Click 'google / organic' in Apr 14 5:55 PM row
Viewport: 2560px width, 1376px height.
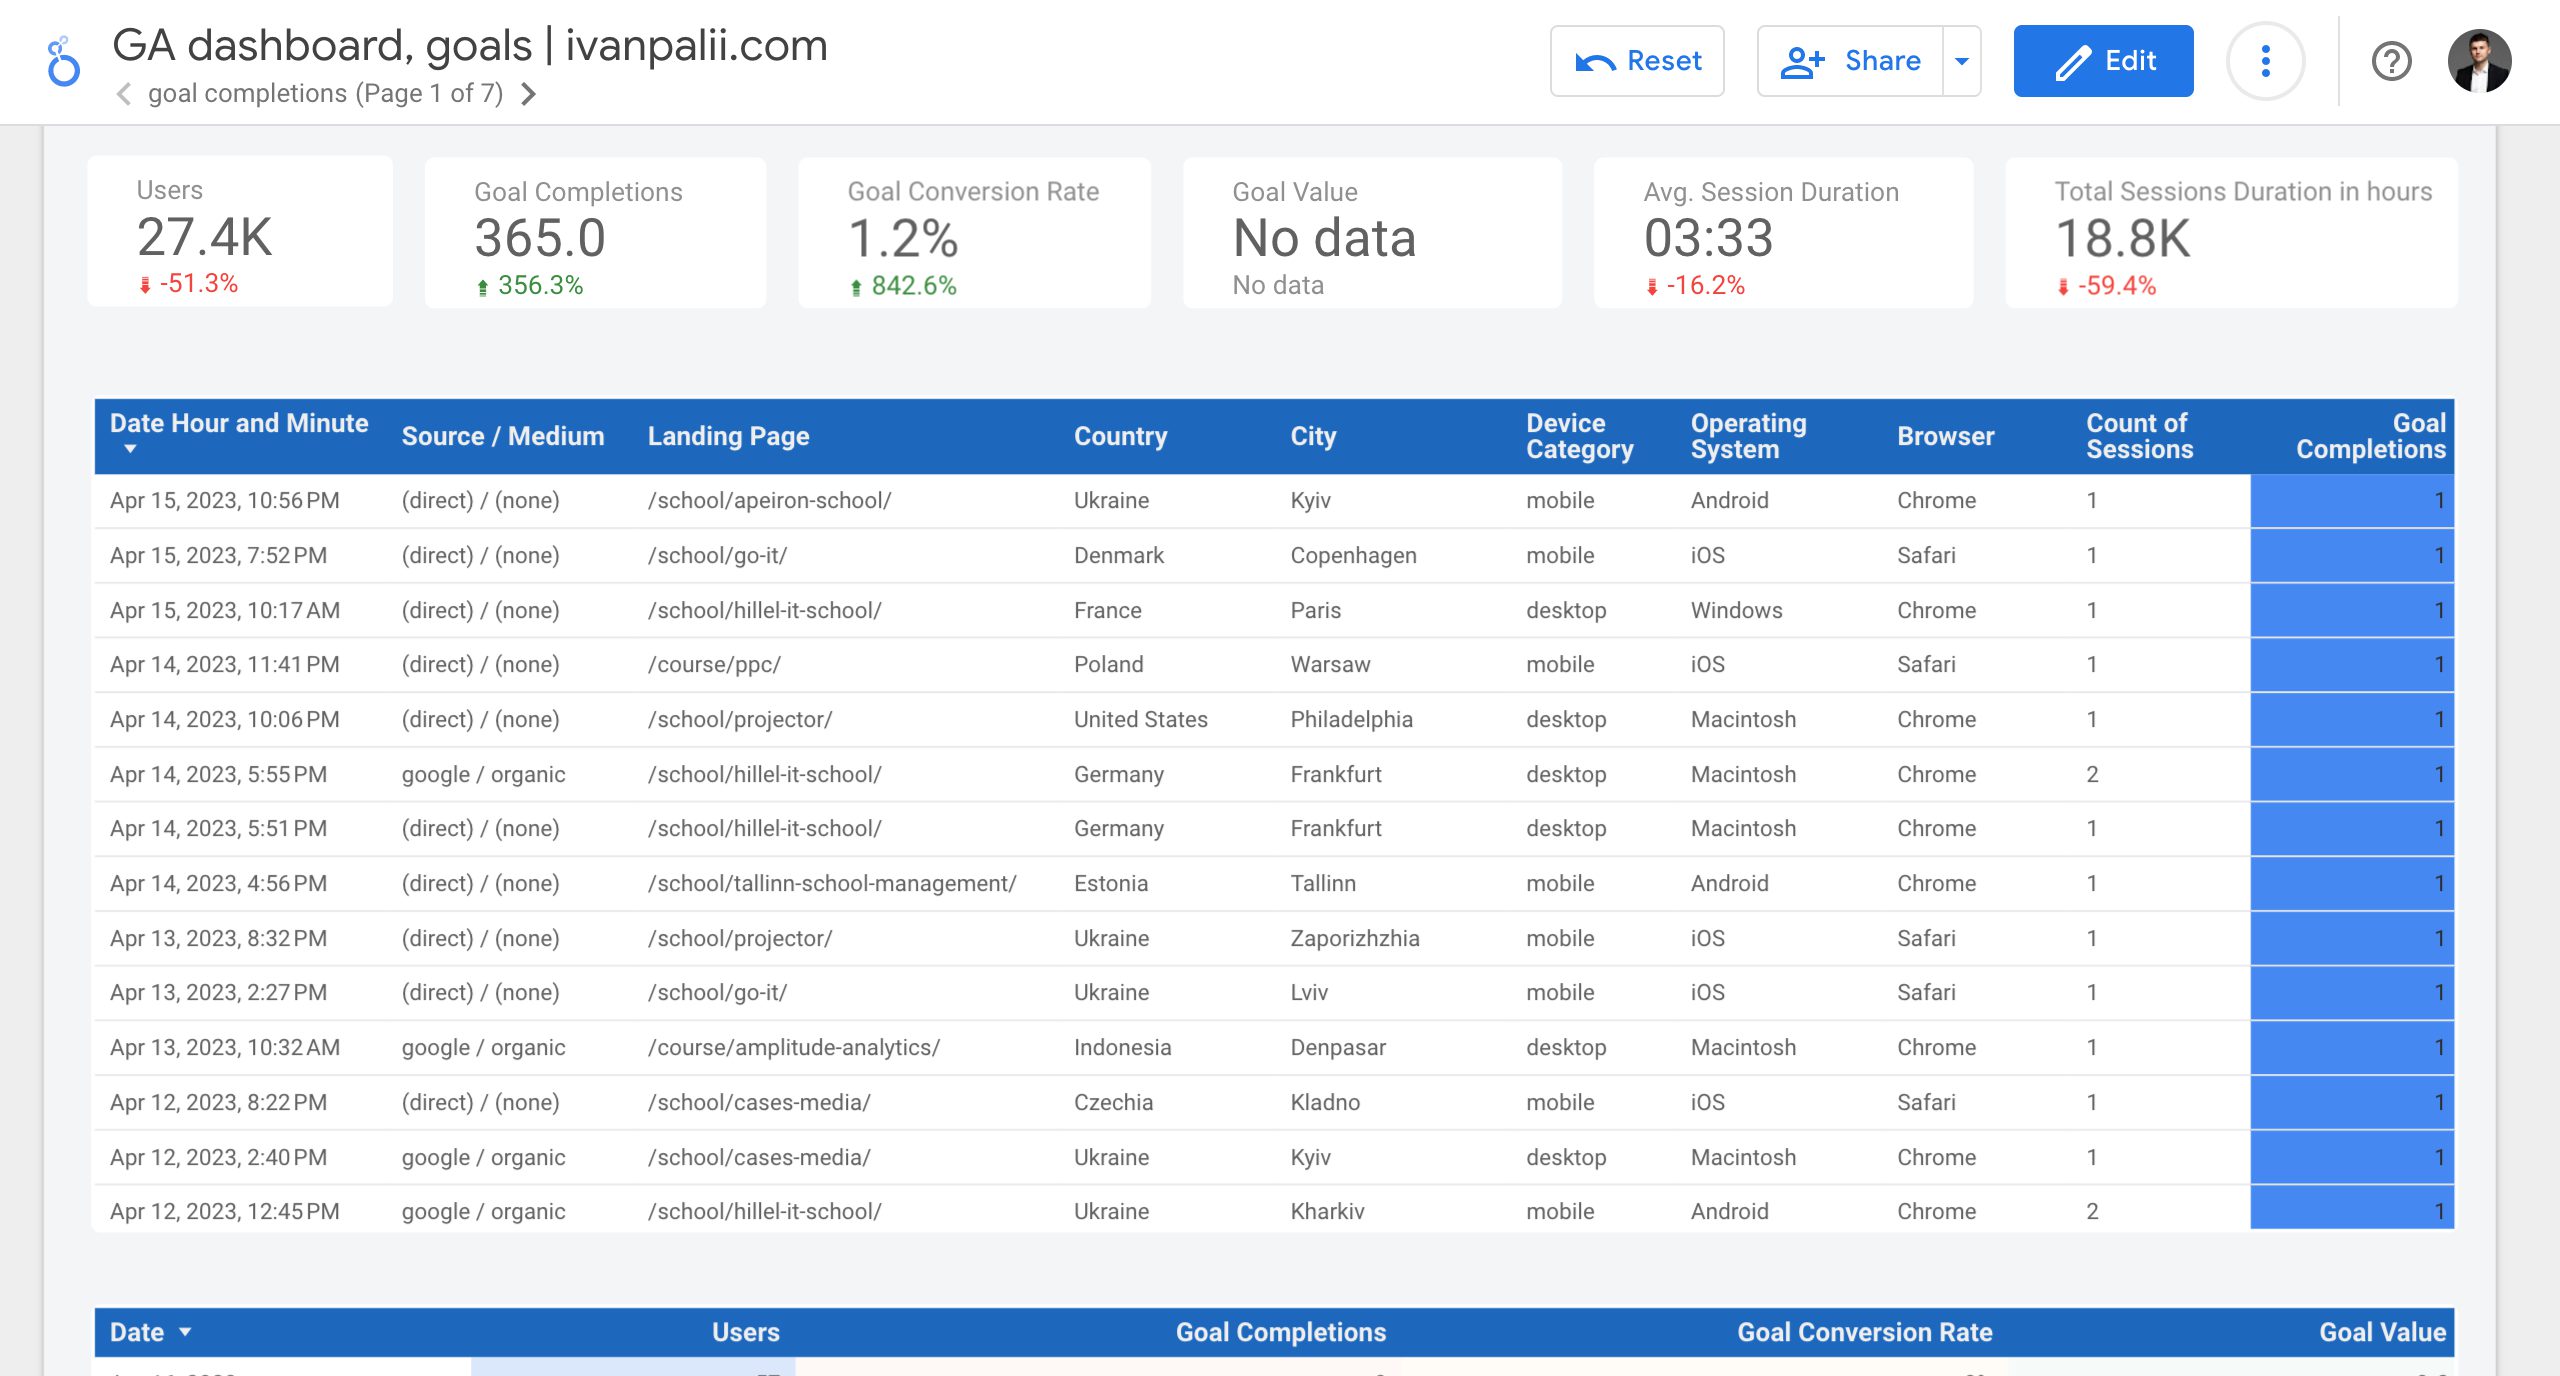pos(483,774)
